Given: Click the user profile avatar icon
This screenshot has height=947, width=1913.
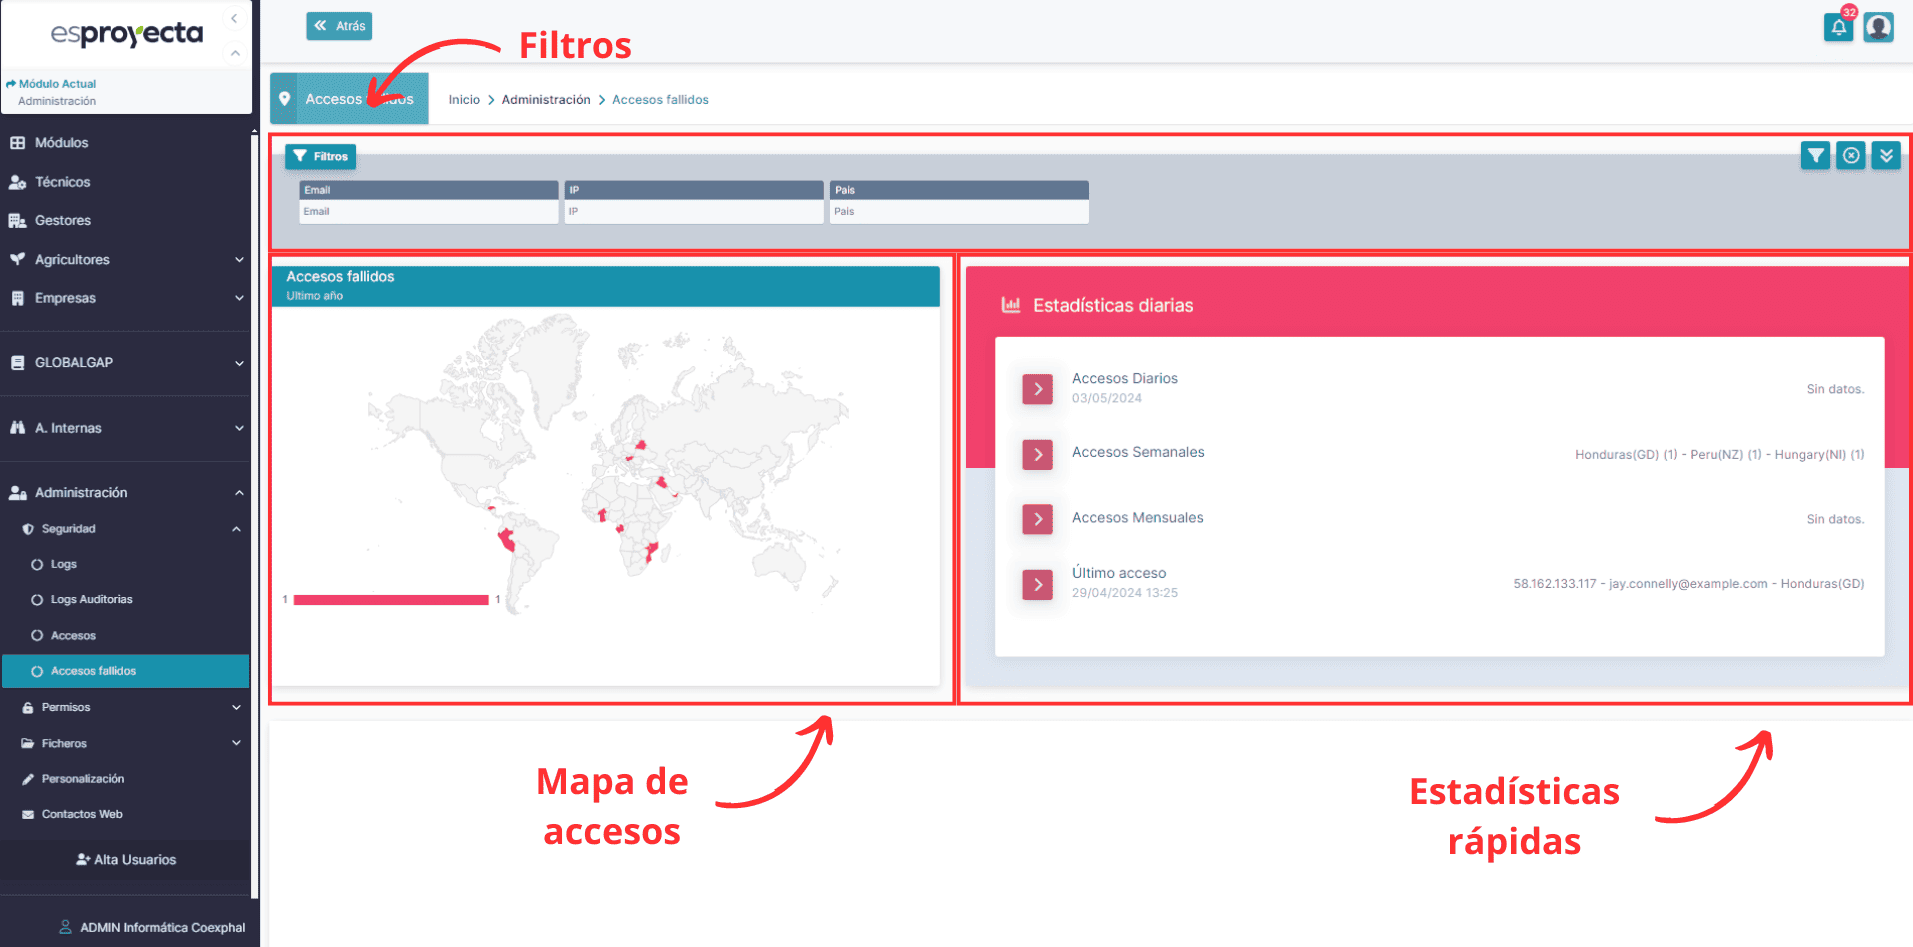Looking at the screenshot, I should pyautogui.click(x=1878, y=28).
